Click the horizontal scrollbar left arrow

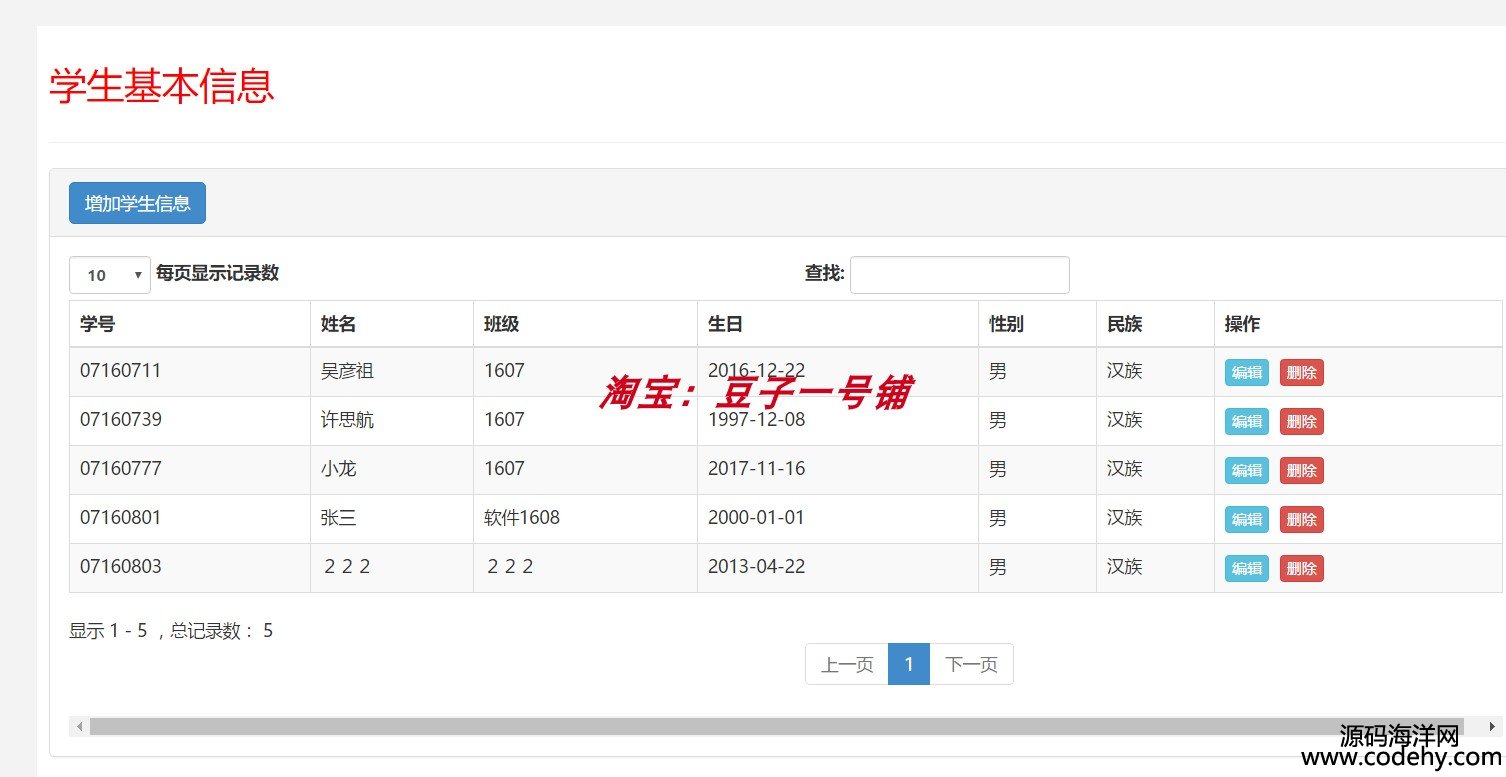(x=80, y=727)
